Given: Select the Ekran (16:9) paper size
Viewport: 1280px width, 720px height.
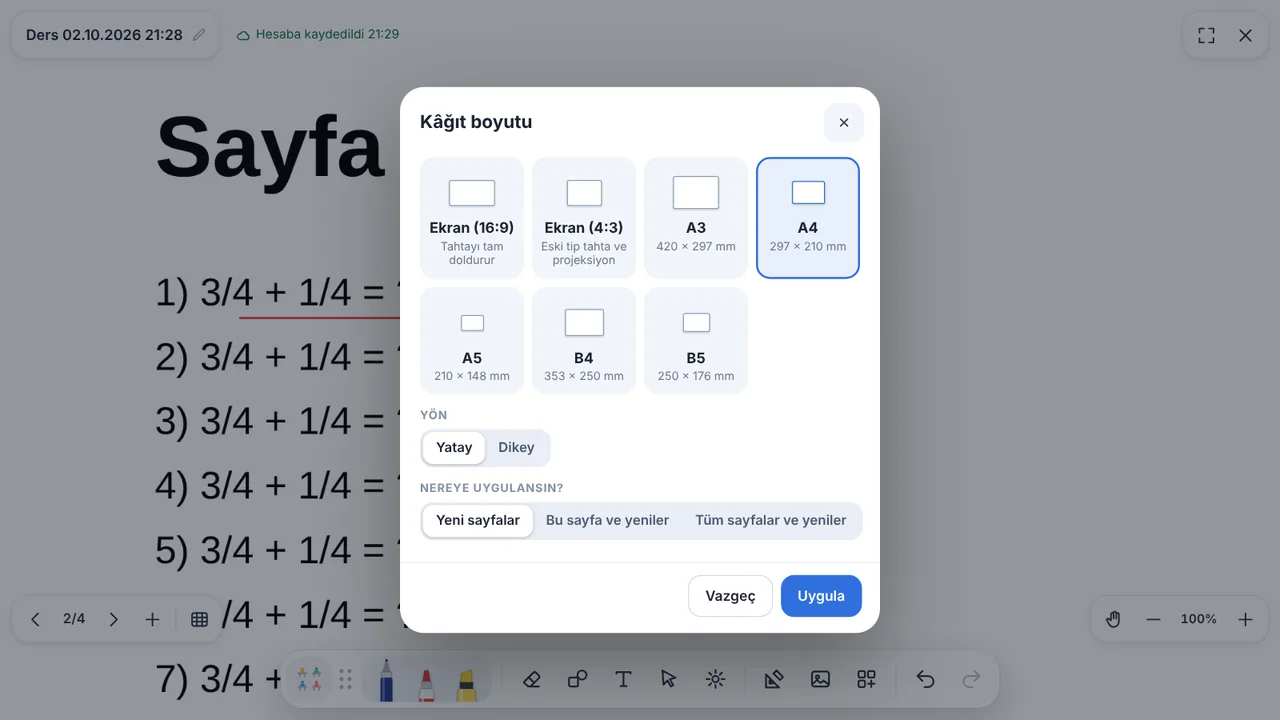Looking at the screenshot, I should (472, 218).
